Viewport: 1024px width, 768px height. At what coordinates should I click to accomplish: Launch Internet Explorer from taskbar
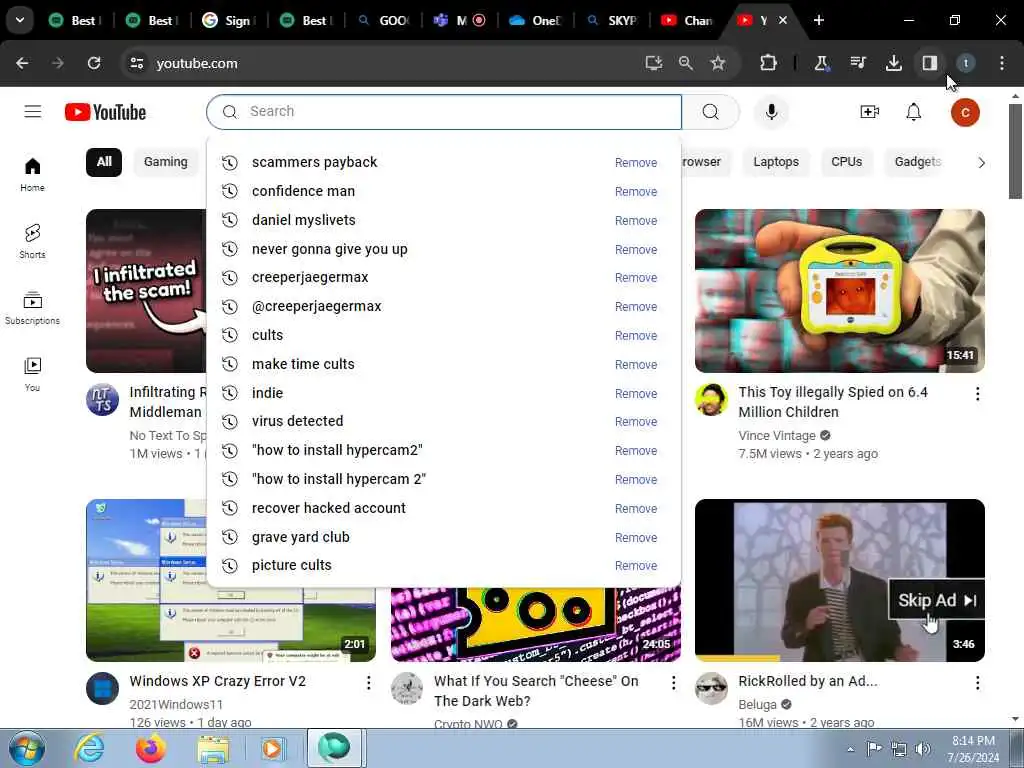(88, 748)
